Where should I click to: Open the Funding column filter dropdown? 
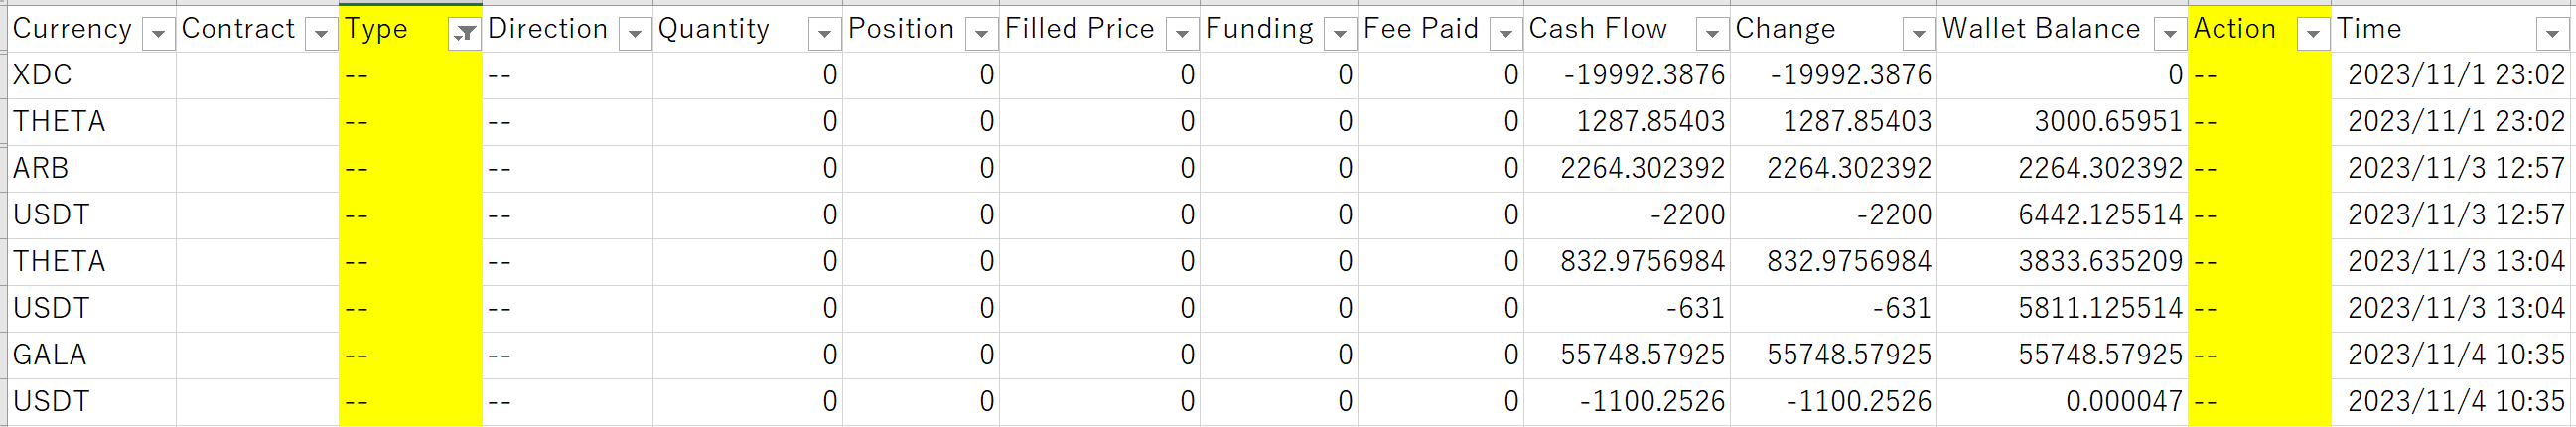point(1339,34)
